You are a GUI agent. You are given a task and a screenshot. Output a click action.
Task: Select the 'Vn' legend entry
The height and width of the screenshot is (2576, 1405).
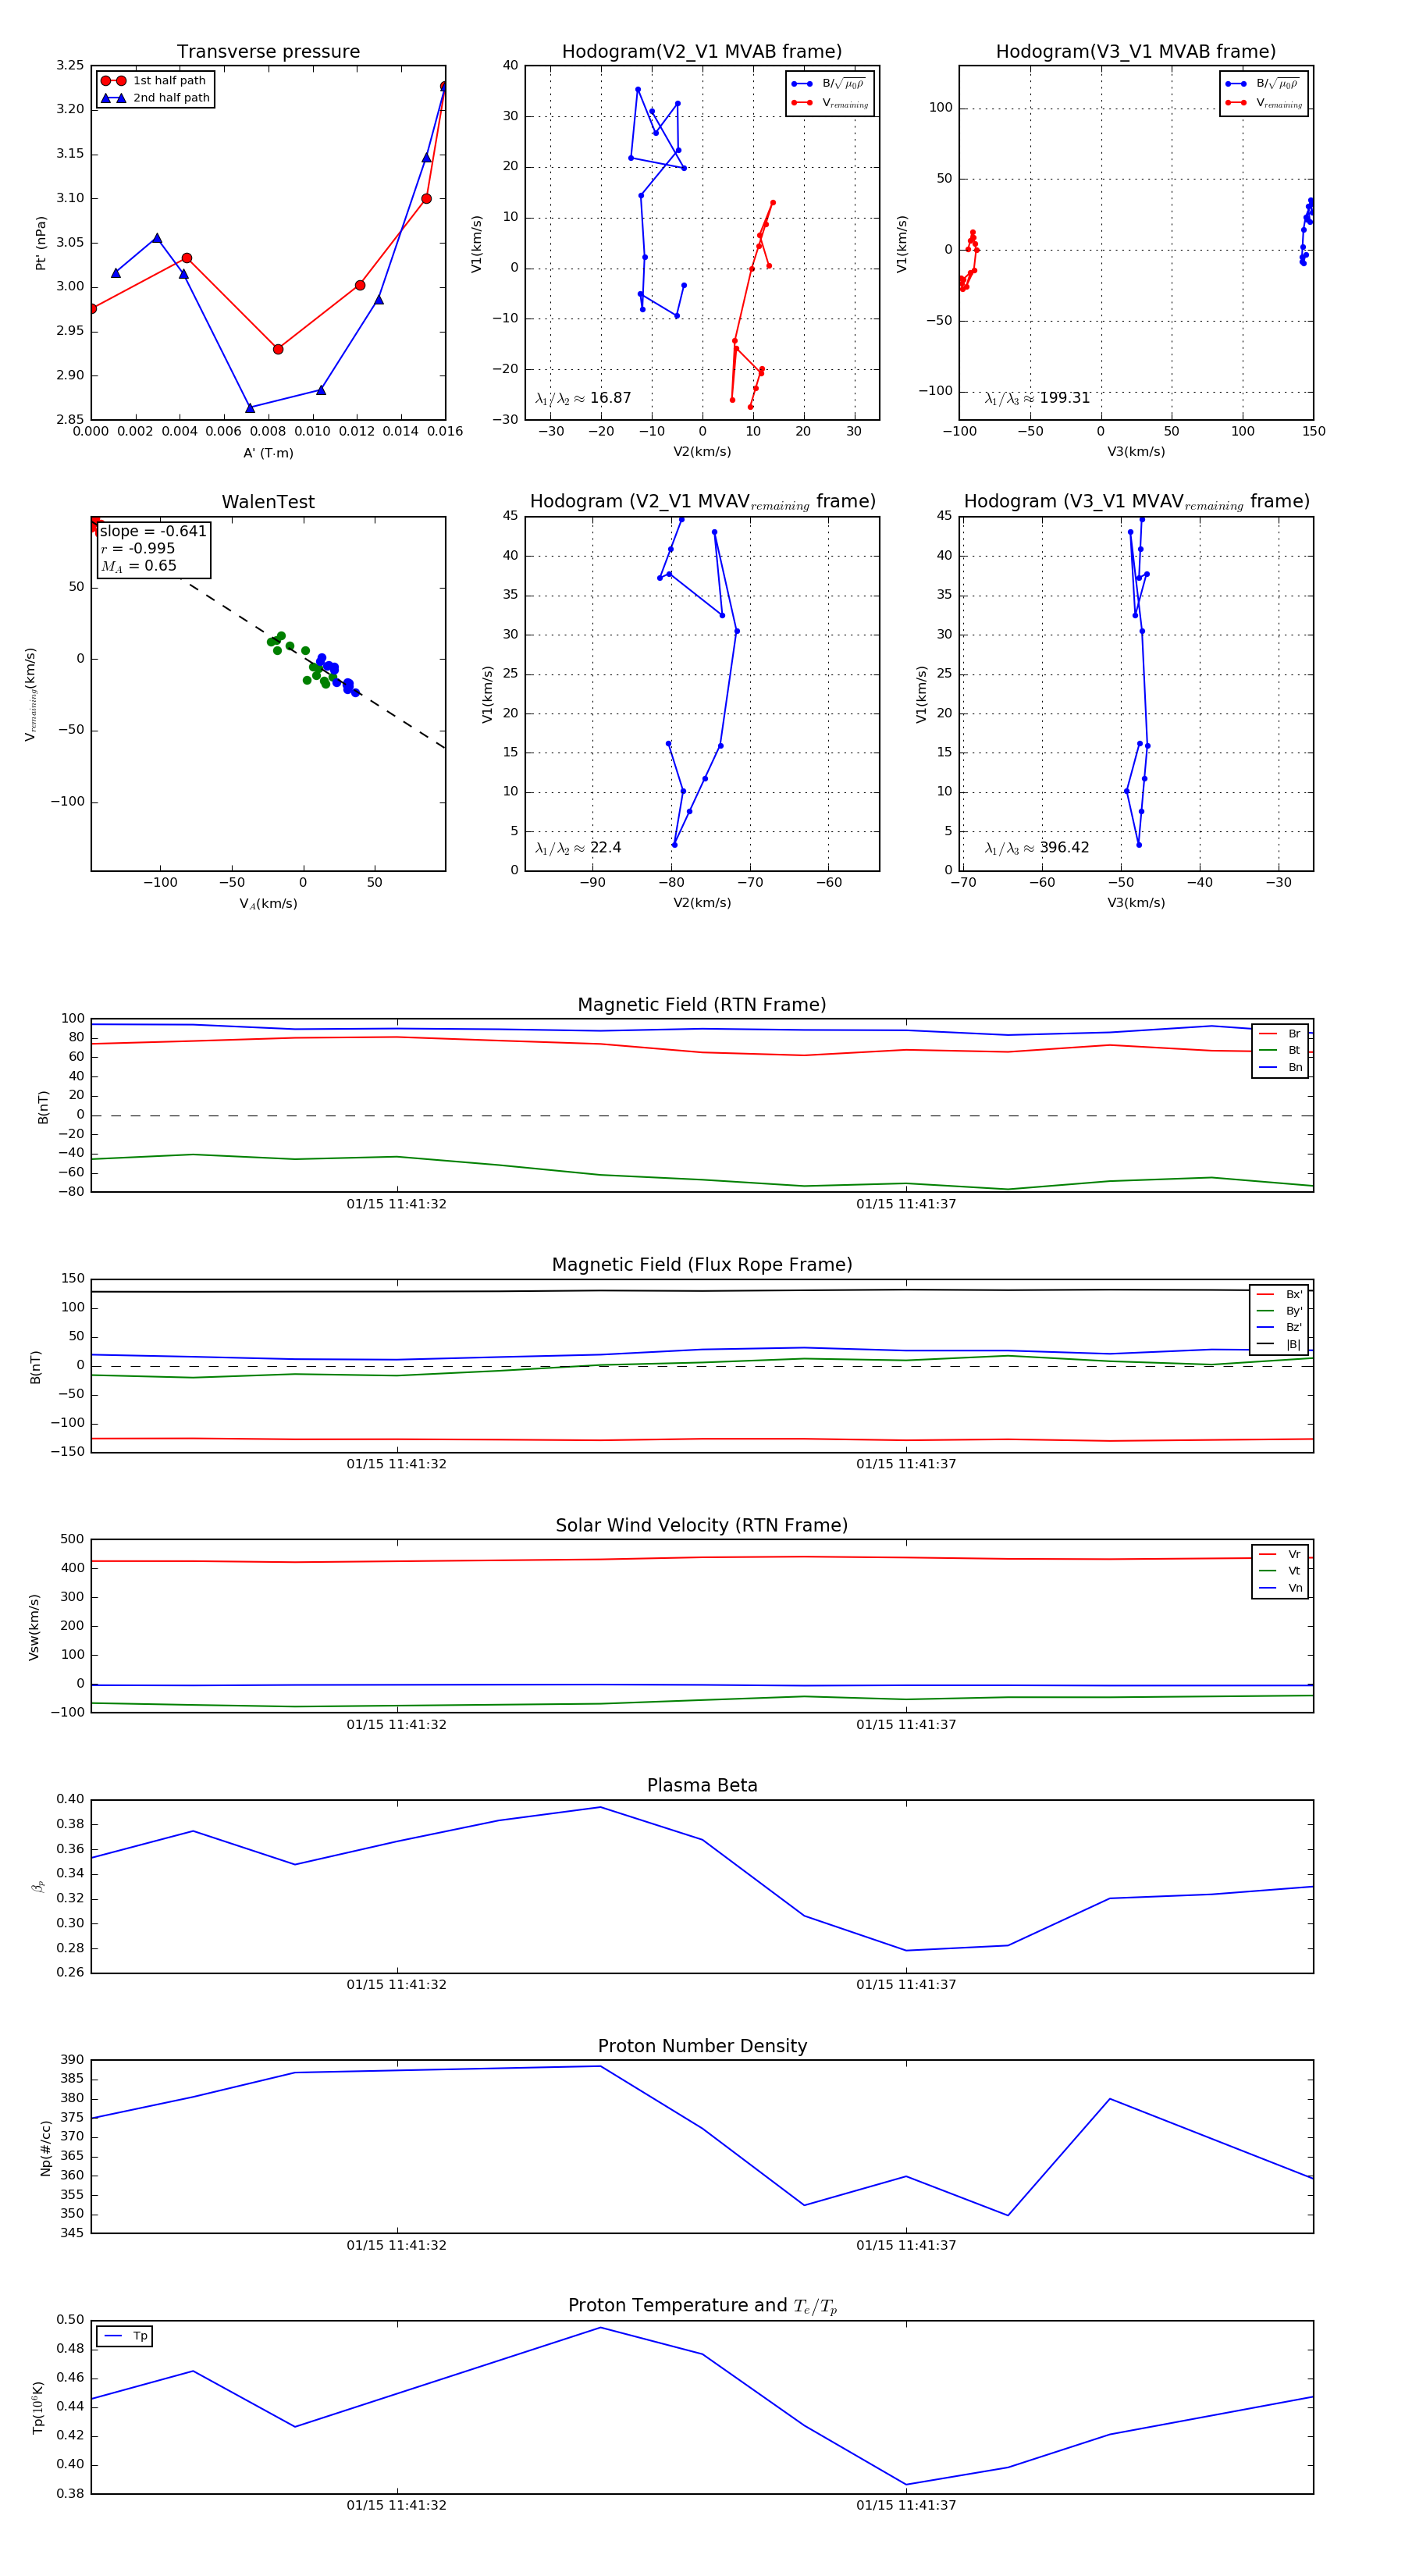tap(1280, 1588)
